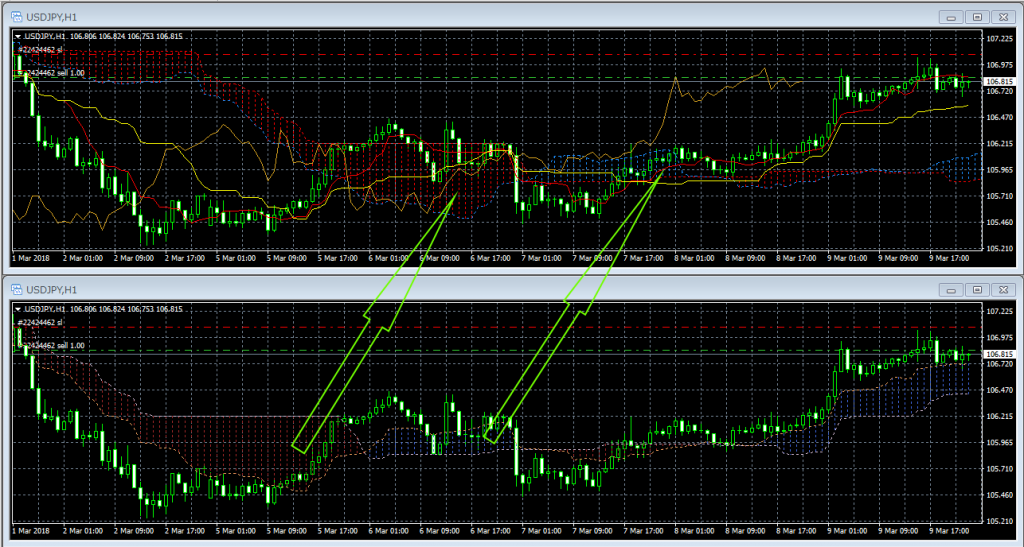Maximize the top USDJPY,H1 chart window
Screen dimensions: 1024x547
[975, 16]
